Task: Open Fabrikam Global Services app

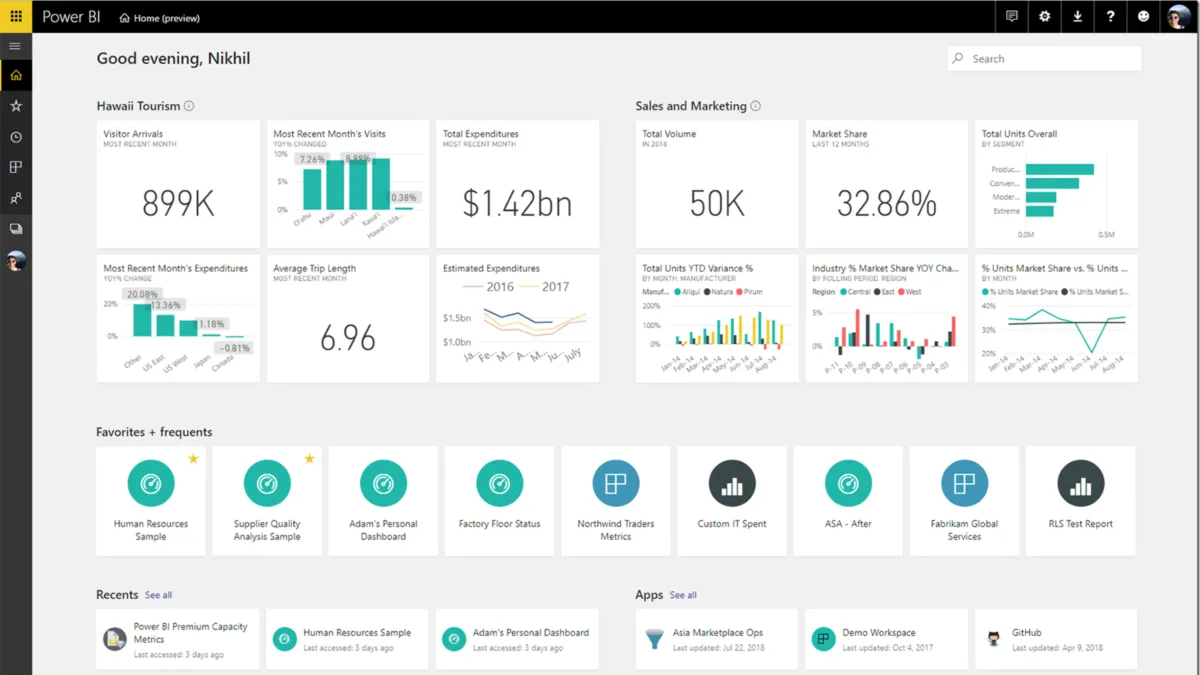Action: click(964, 501)
